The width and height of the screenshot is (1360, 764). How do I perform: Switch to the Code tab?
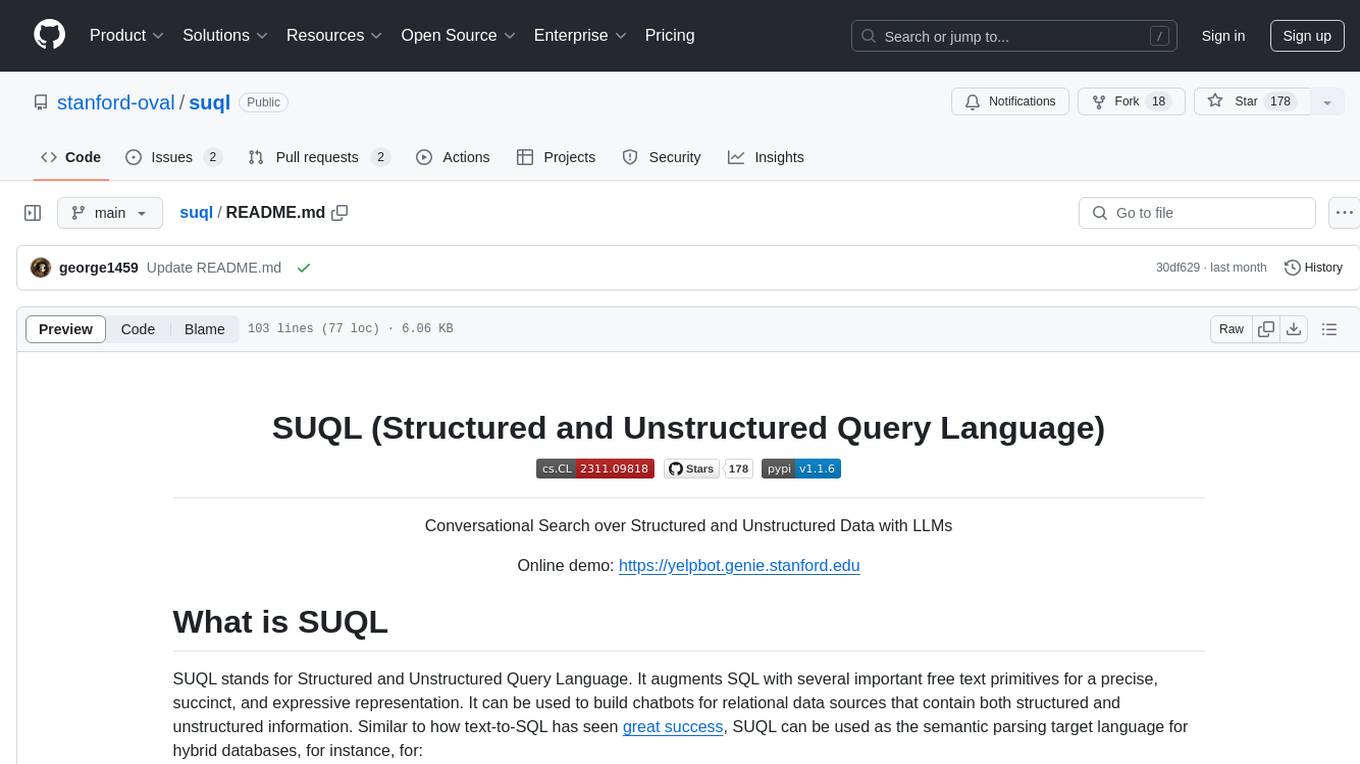(71, 157)
